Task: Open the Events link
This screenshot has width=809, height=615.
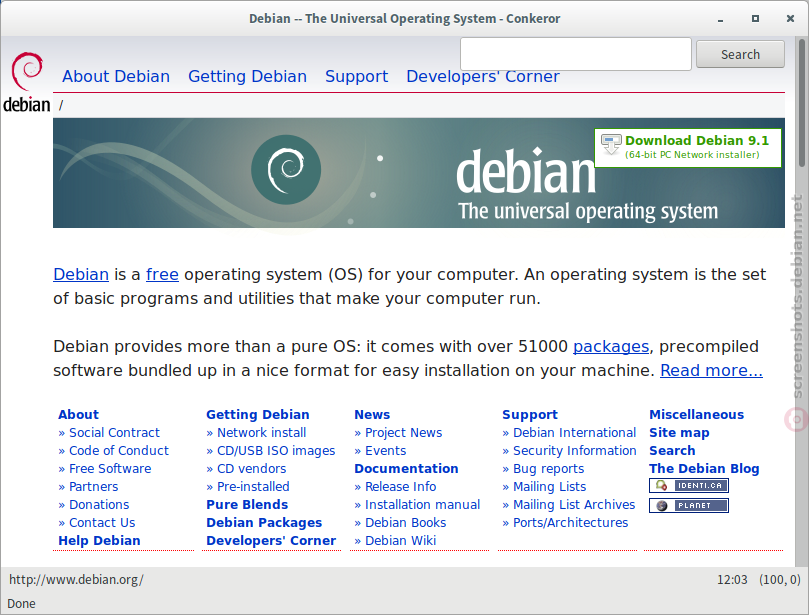Action: 385,451
